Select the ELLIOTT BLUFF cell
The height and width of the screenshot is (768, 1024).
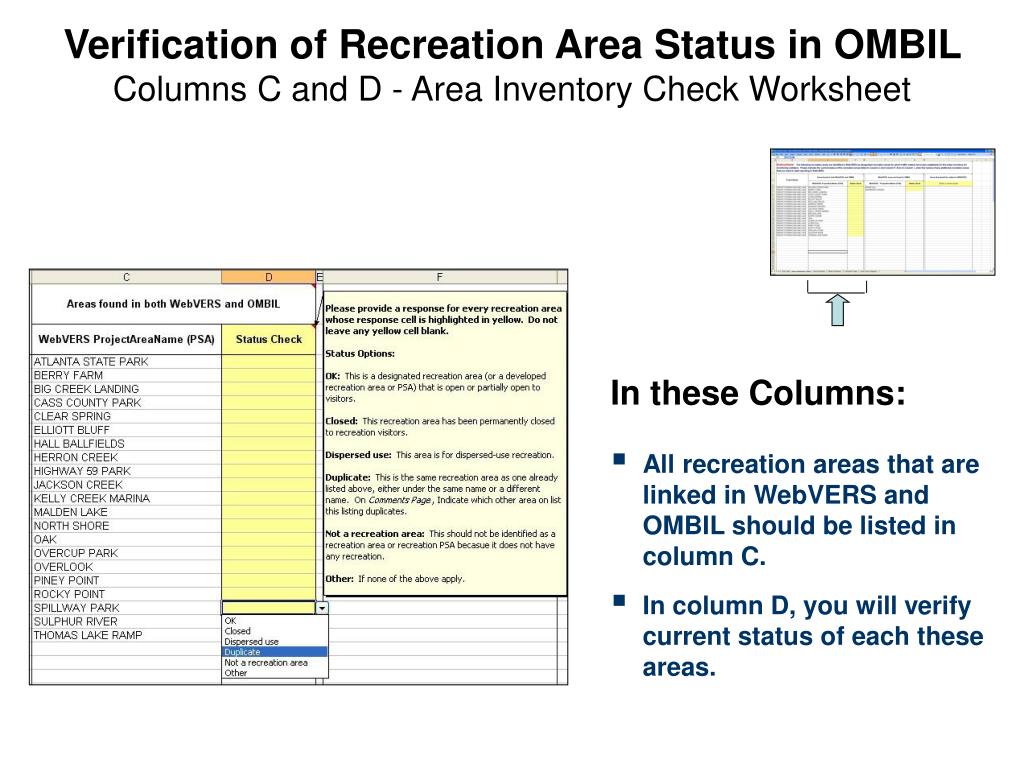coord(126,430)
